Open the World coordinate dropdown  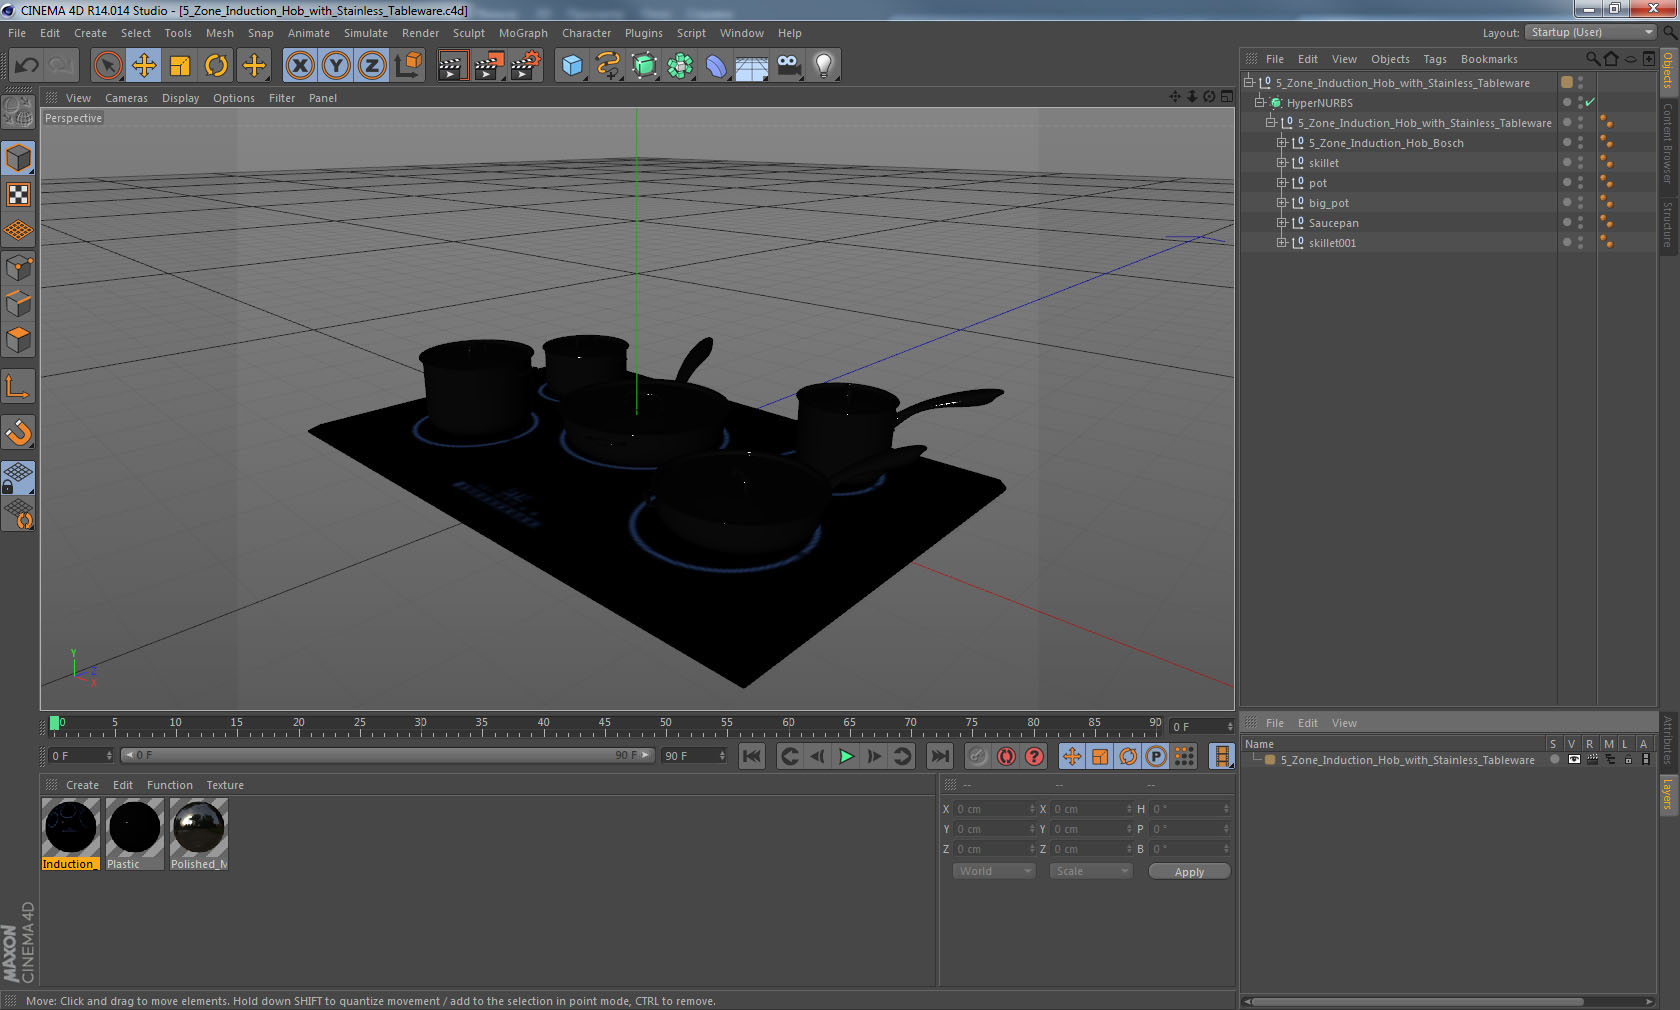tap(993, 871)
